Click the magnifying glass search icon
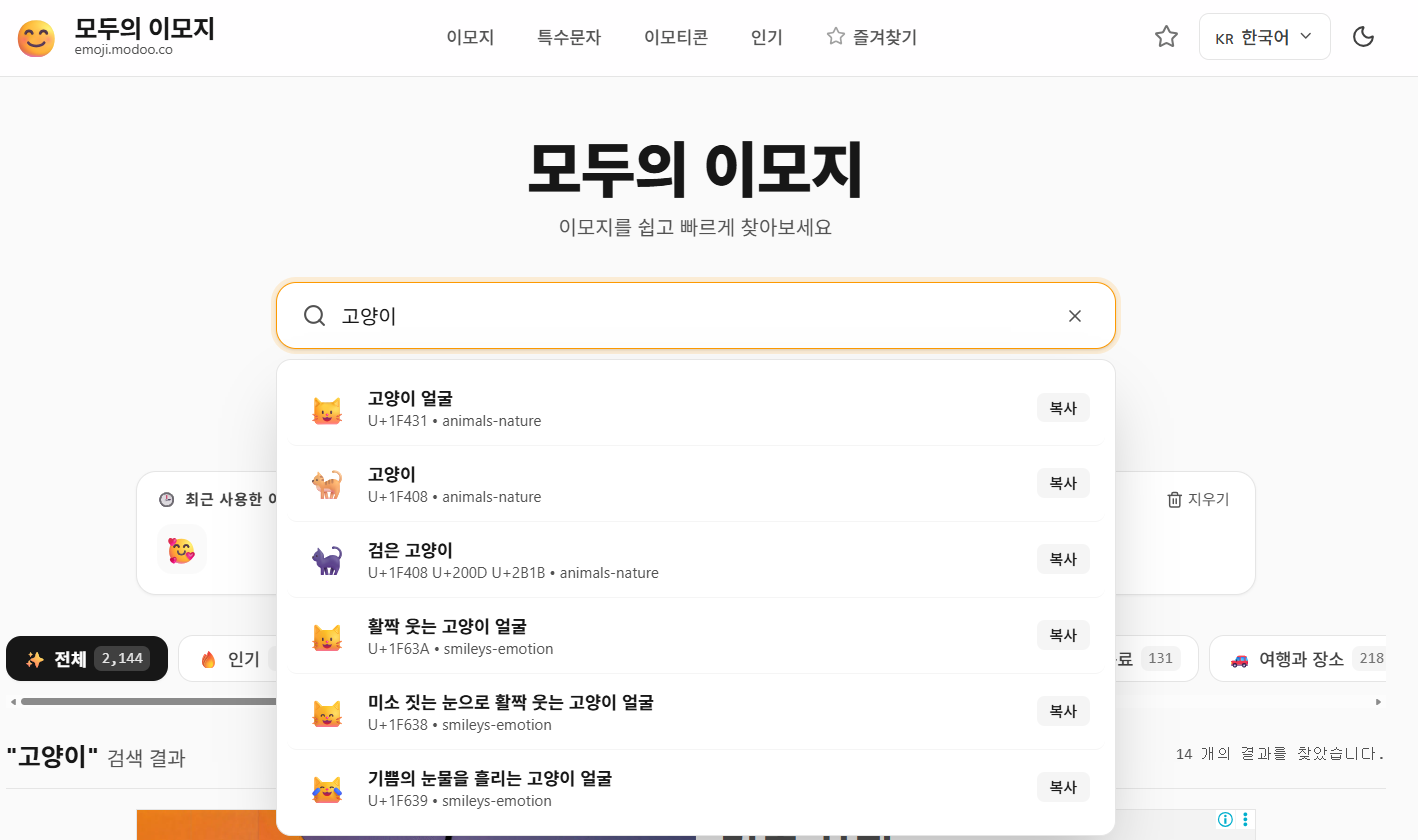 tap(314, 316)
